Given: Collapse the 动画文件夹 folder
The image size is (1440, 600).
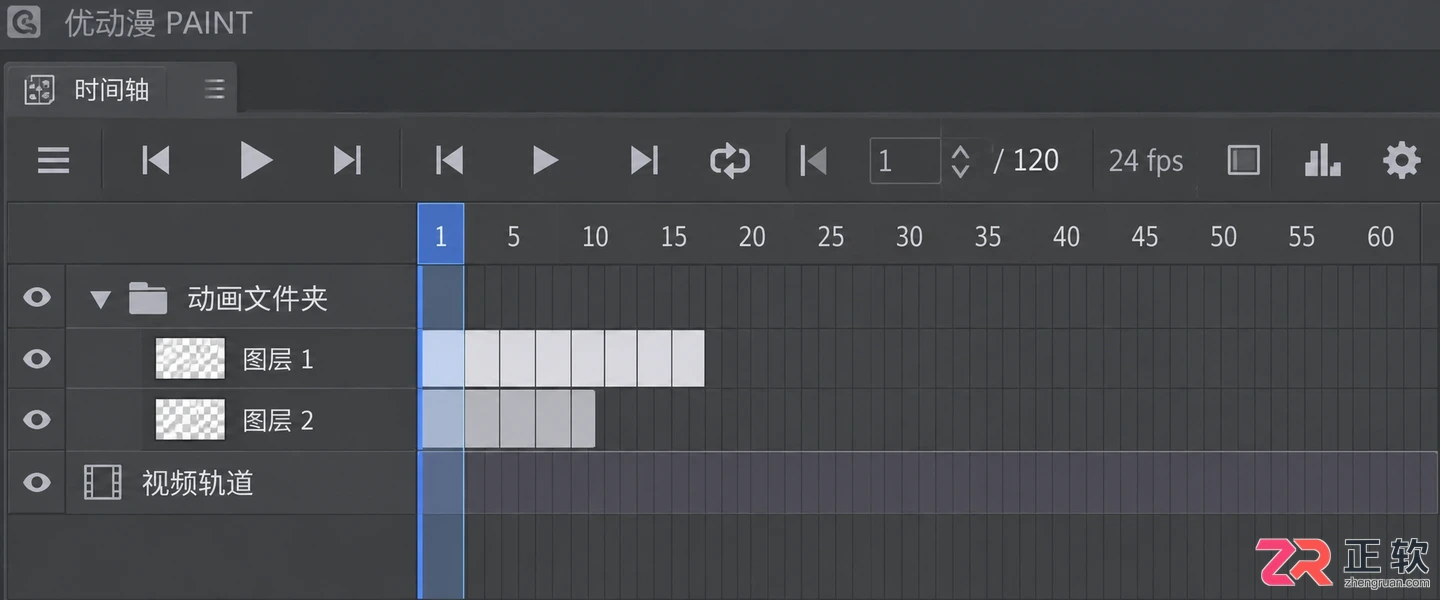Looking at the screenshot, I should pos(100,299).
